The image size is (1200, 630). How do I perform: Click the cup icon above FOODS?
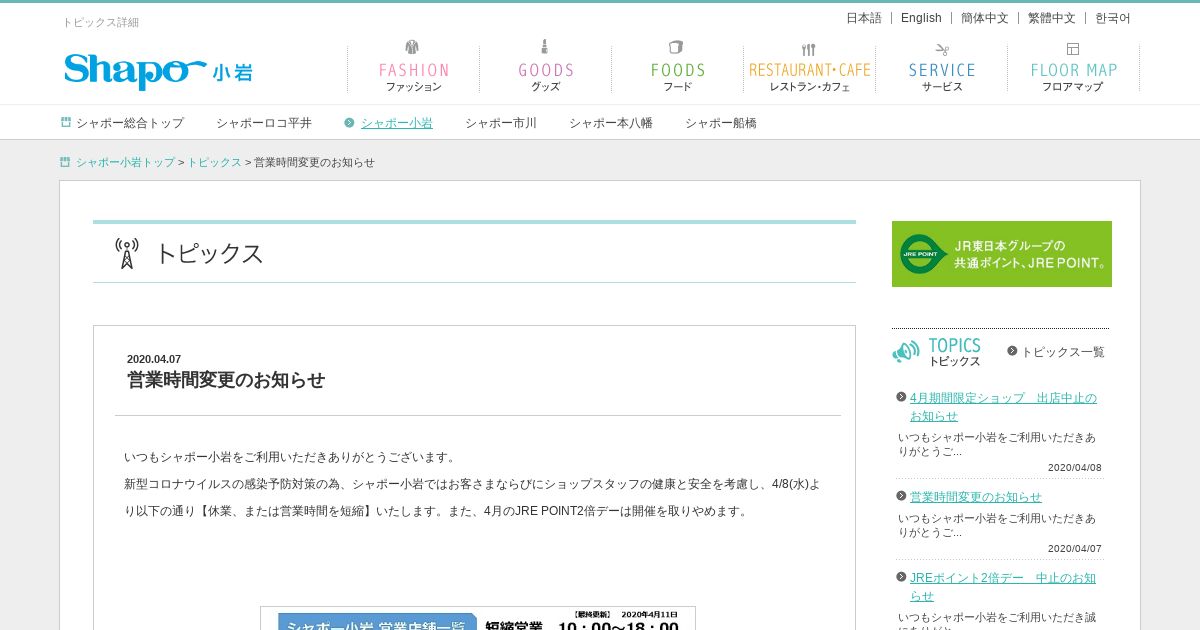[677, 47]
